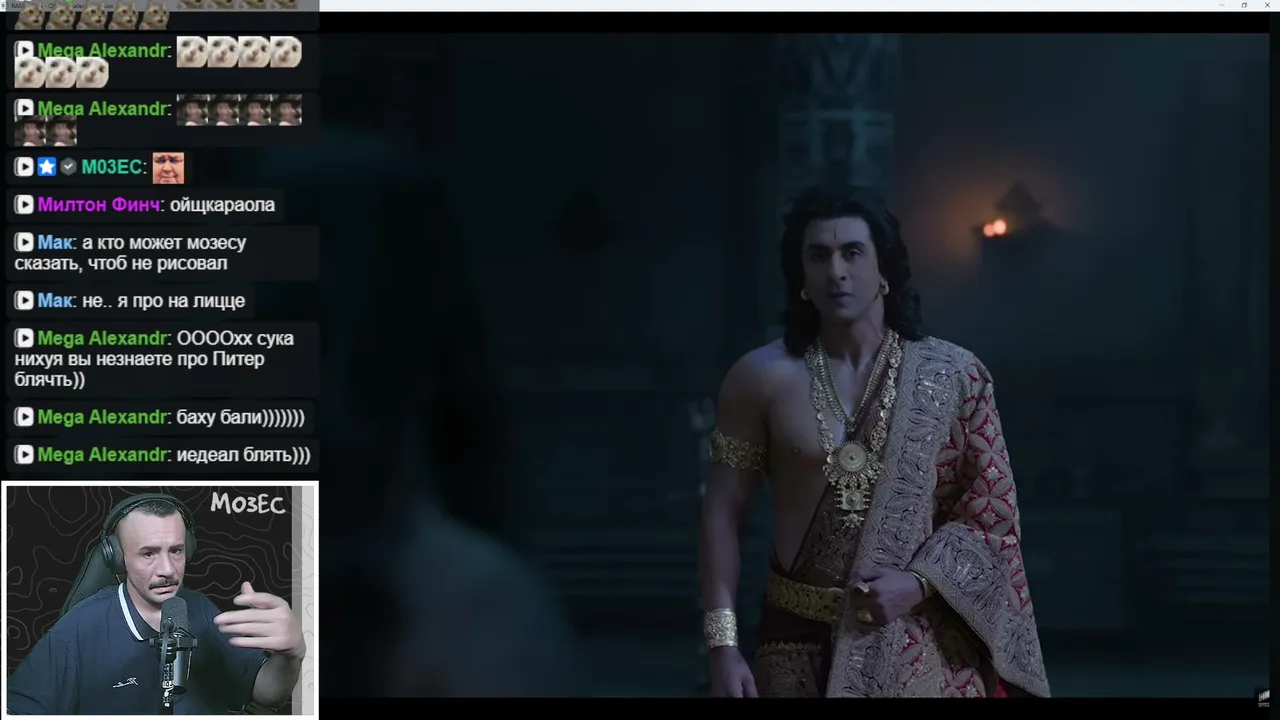
Task: Click Mega Alexandr's name beside the face emotes
Action: tap(104, 108)
